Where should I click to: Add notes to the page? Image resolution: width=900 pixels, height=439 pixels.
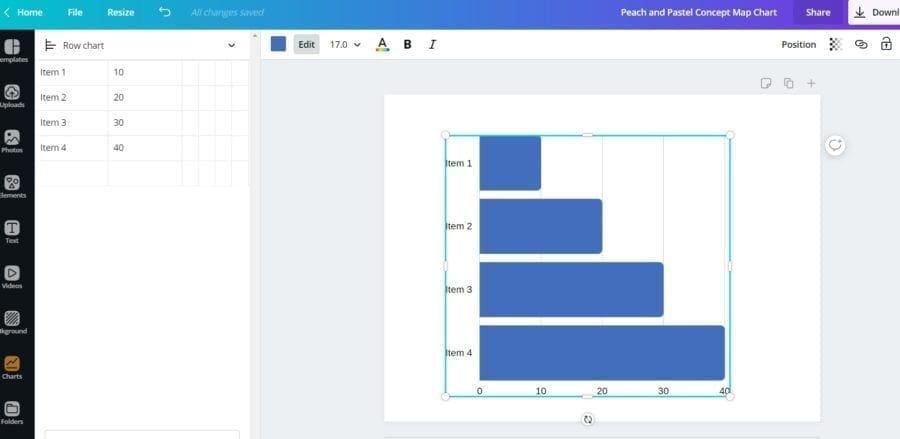point(766,83)
